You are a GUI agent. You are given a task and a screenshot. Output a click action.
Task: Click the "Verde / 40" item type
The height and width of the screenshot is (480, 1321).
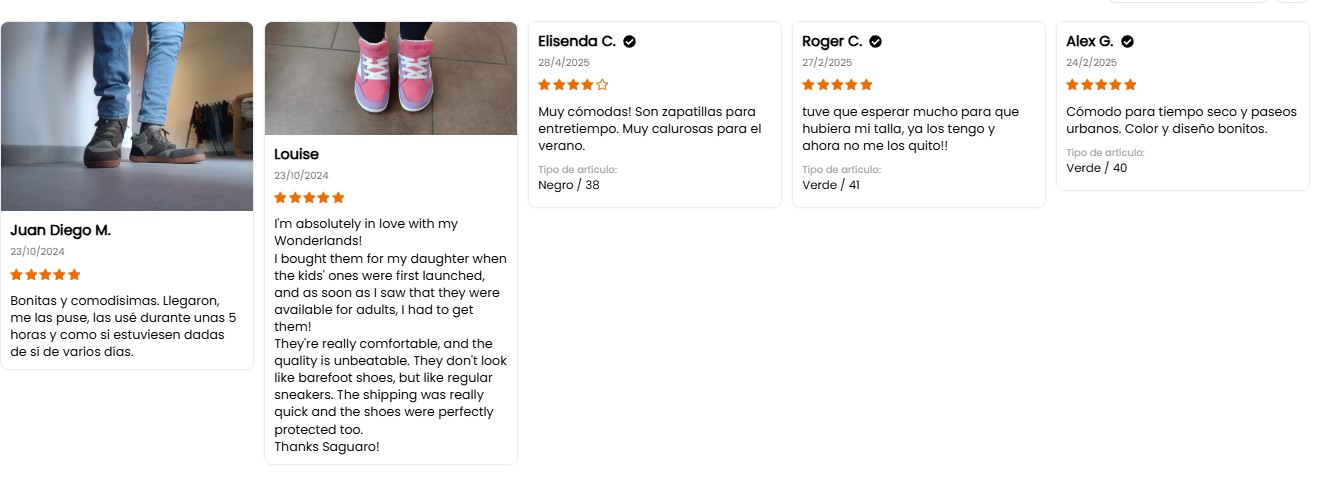coord(1096,168)
